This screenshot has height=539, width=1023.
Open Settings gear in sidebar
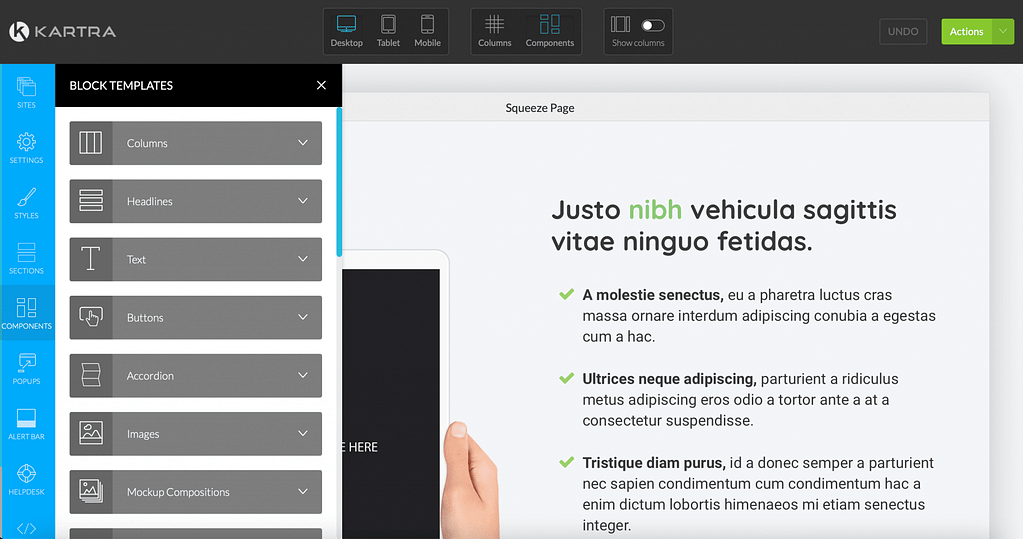[27, 146]
